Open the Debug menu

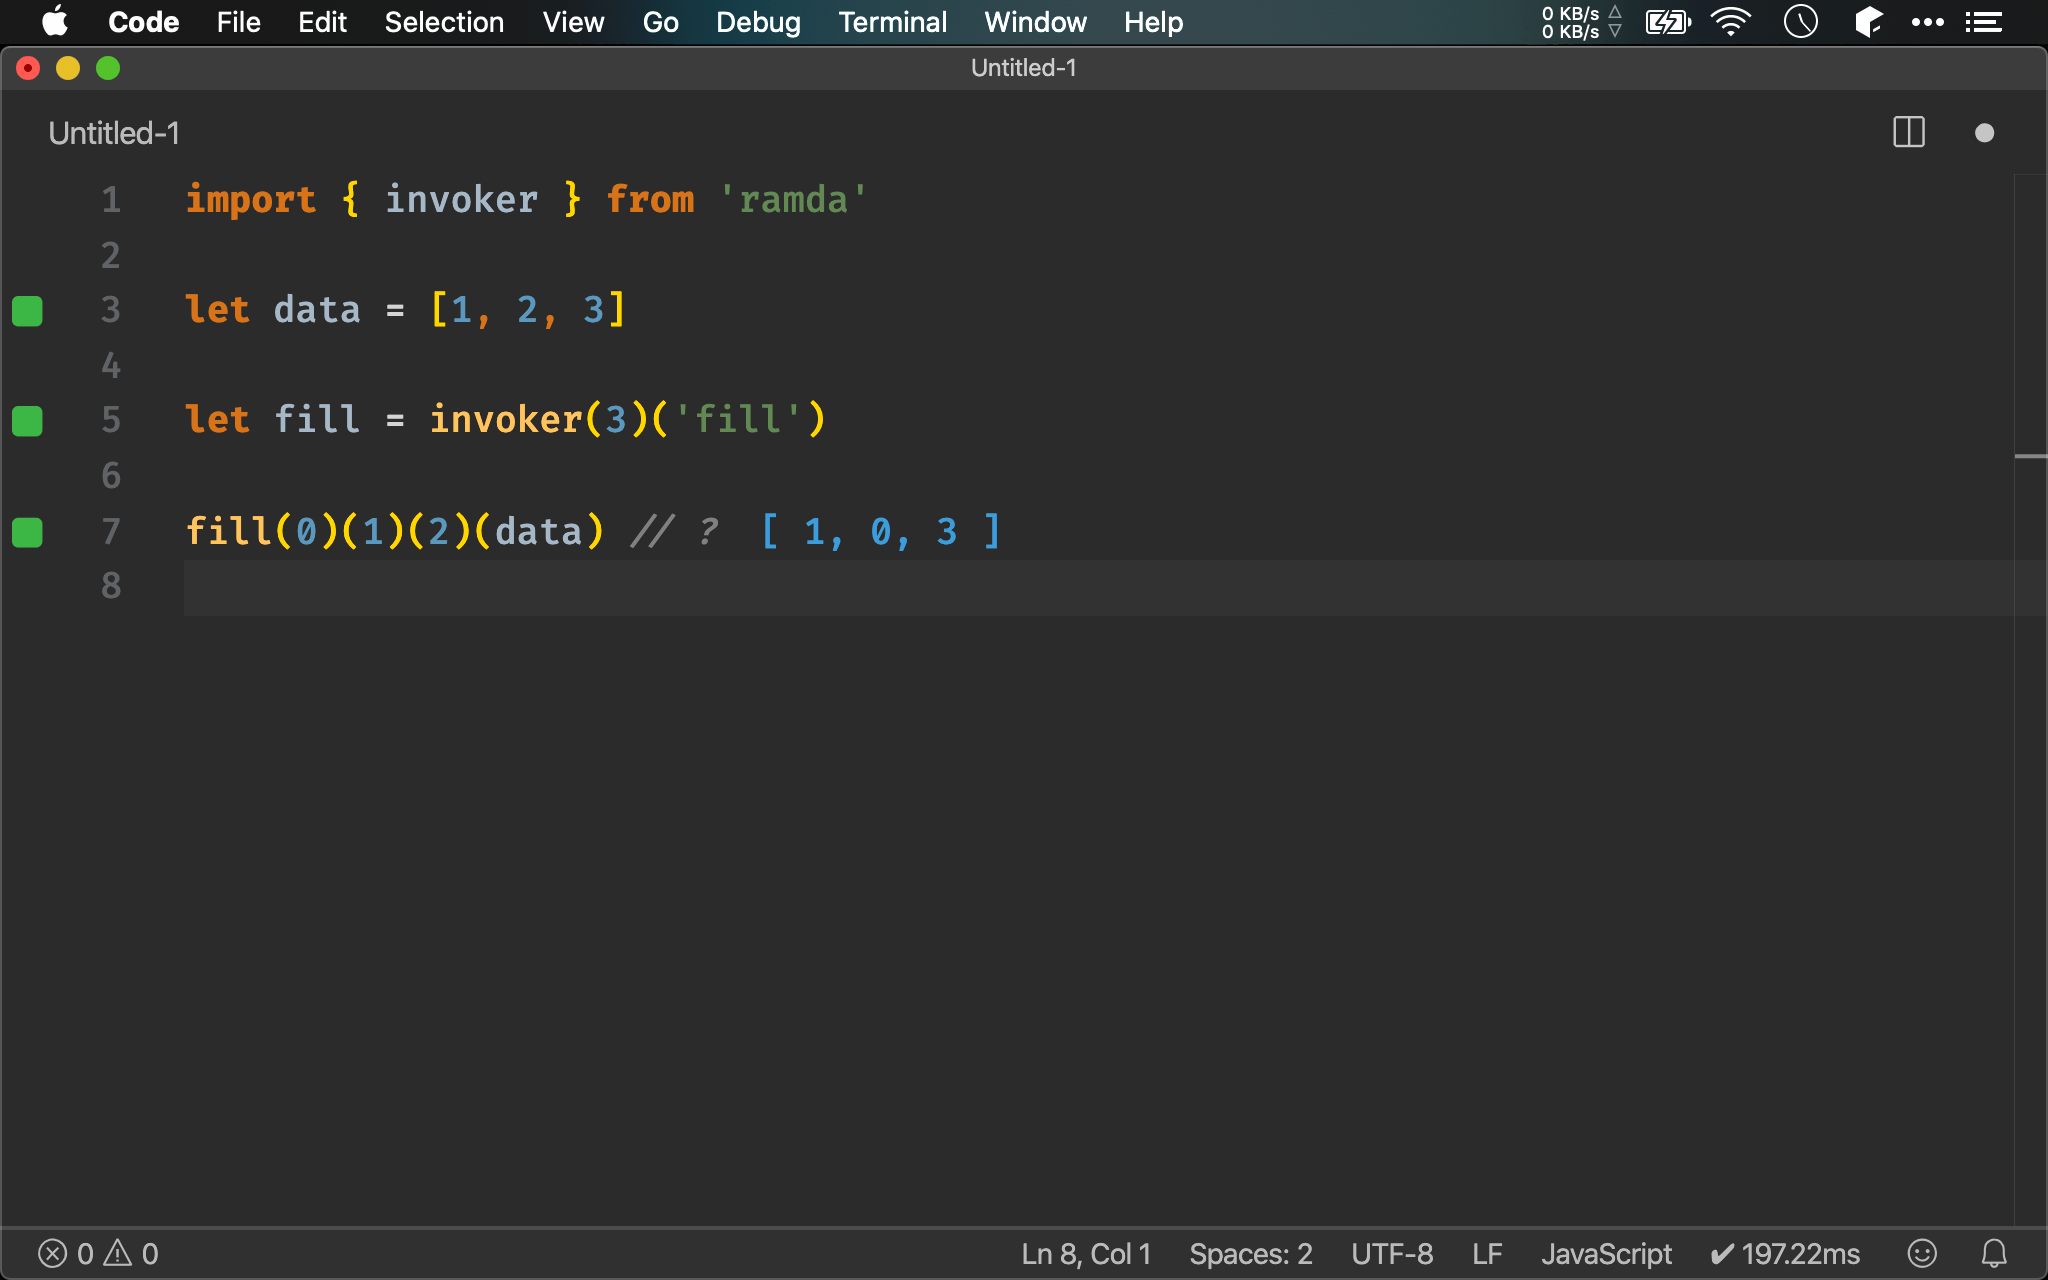click(x=758, y=22)
